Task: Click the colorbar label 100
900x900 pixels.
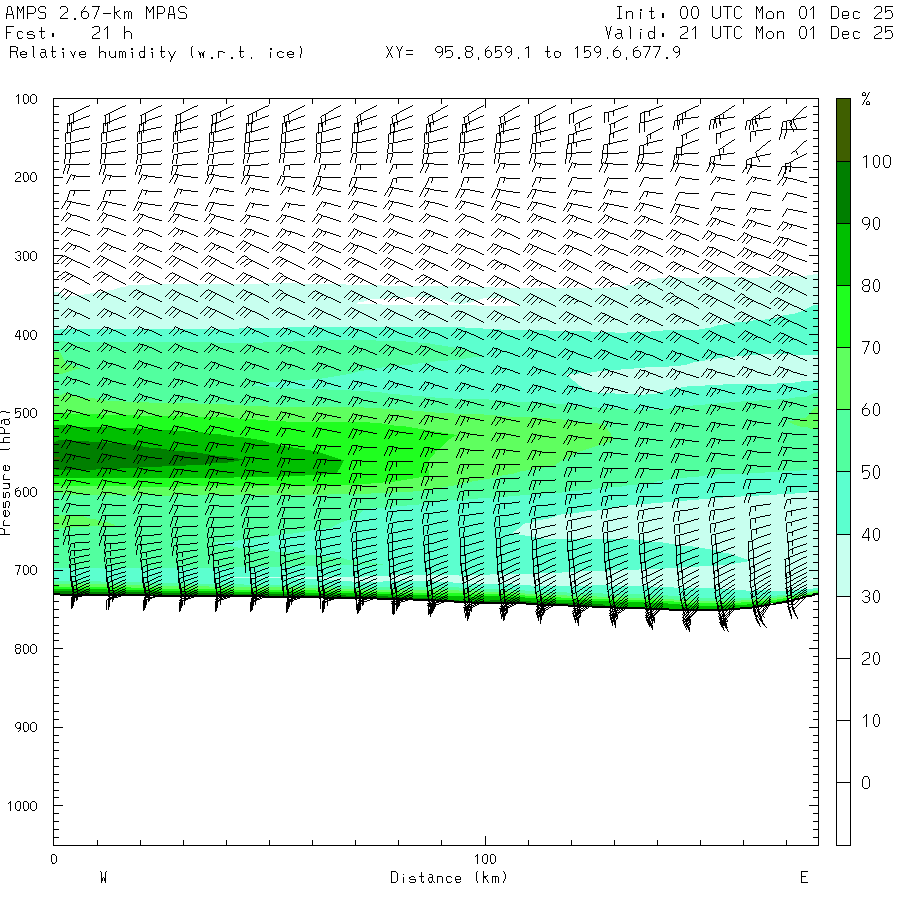Action: pos(876,162)
